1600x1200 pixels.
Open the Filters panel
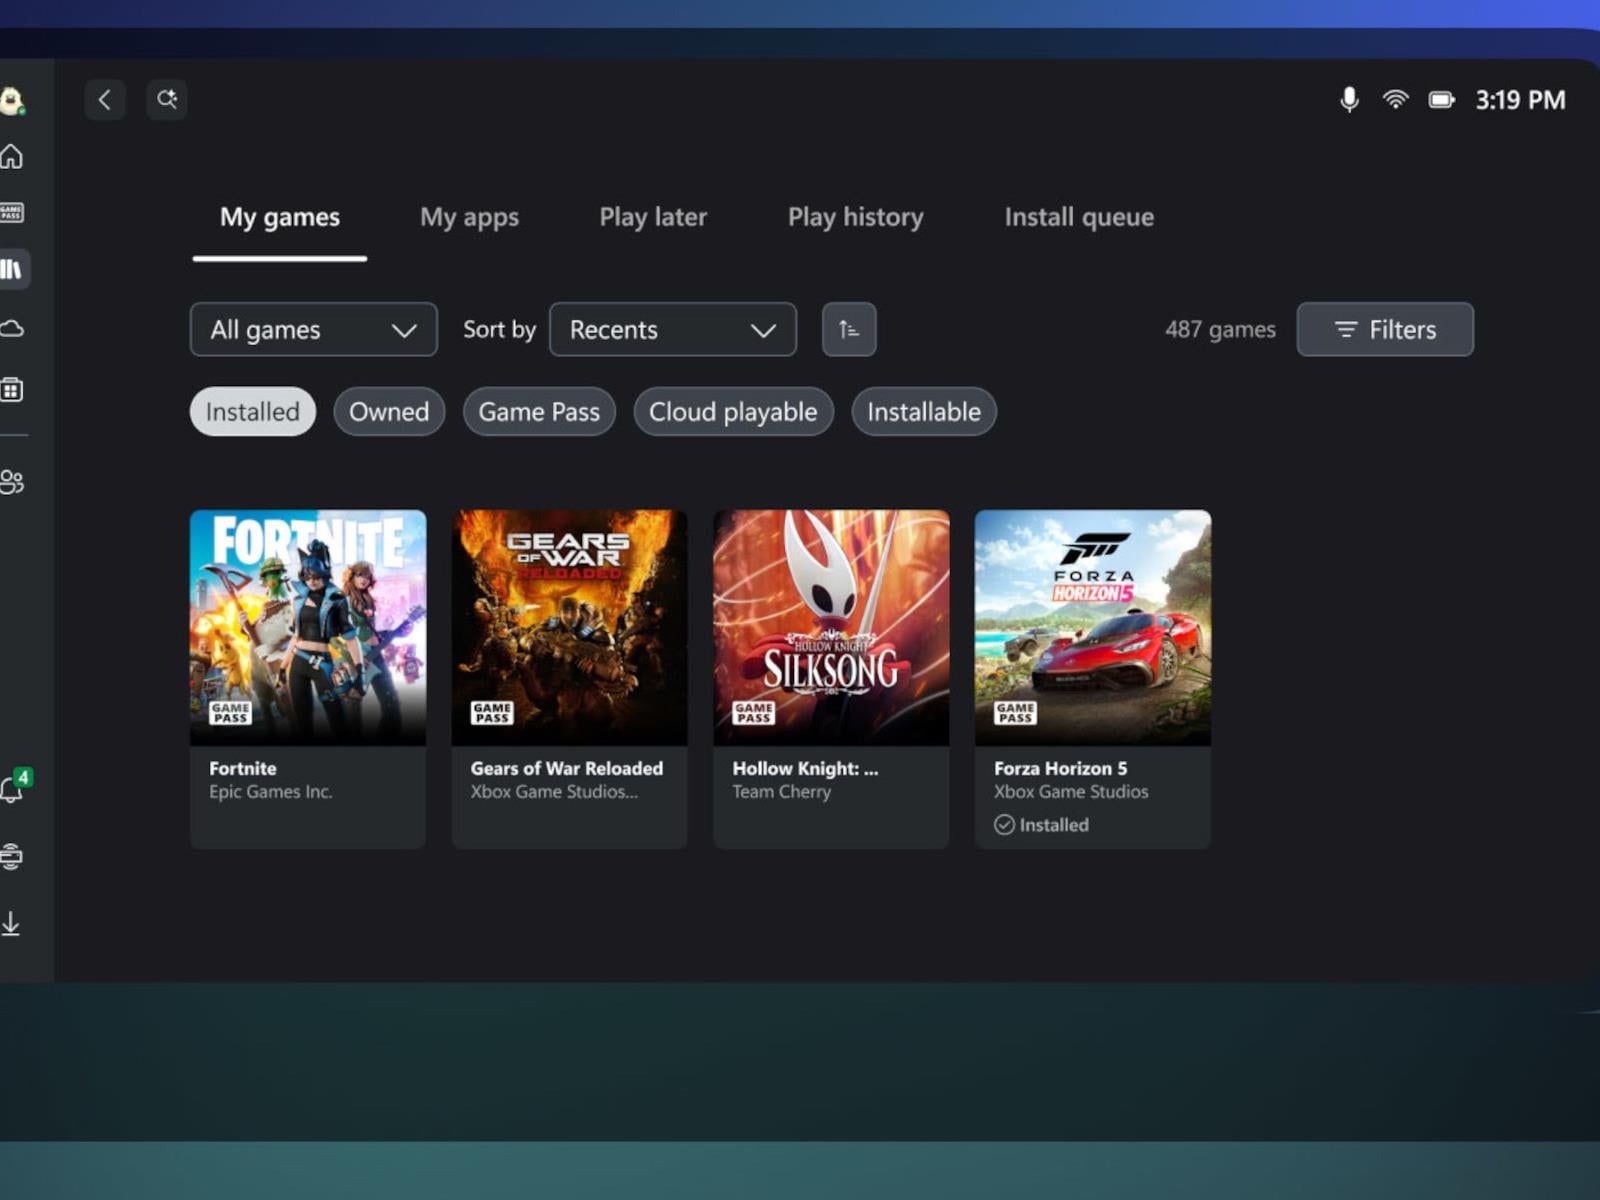click(x=1385, y=329)
